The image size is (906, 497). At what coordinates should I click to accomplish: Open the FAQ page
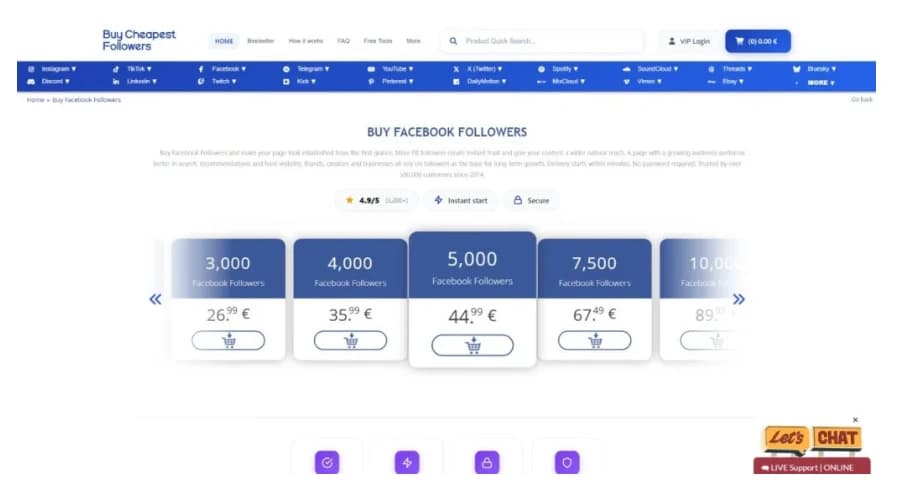pos(343,41)
